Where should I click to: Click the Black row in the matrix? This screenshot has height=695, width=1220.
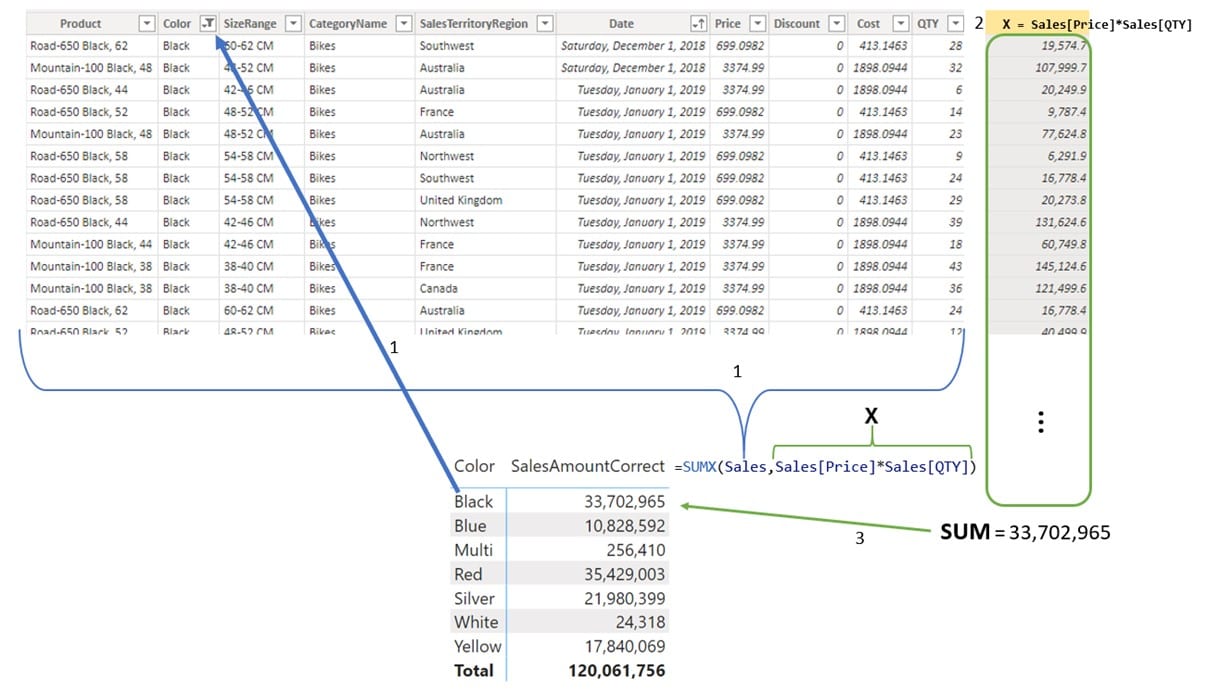click(x=560, y=501)
